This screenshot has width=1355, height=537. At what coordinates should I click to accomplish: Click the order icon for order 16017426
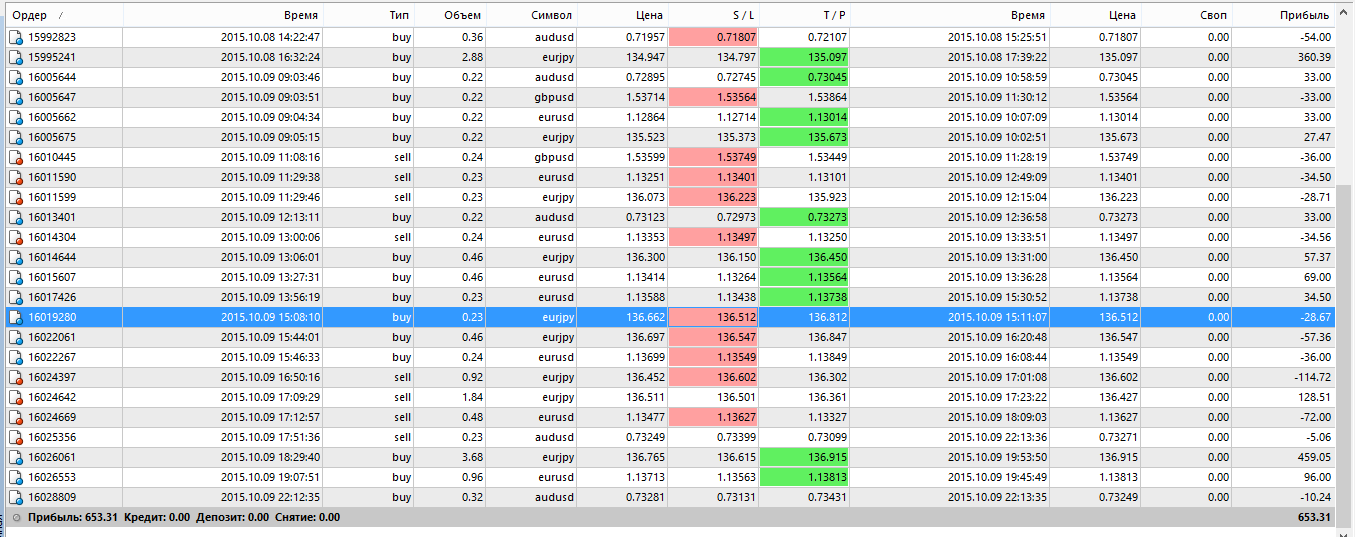(x=15, y=297)
